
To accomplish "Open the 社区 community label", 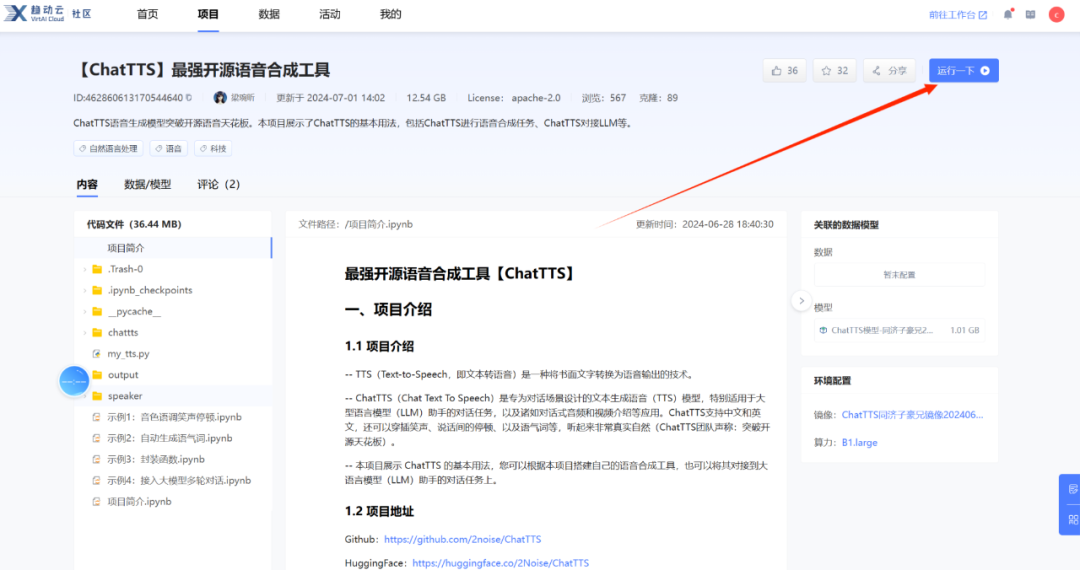I will (x=81, y=14).
